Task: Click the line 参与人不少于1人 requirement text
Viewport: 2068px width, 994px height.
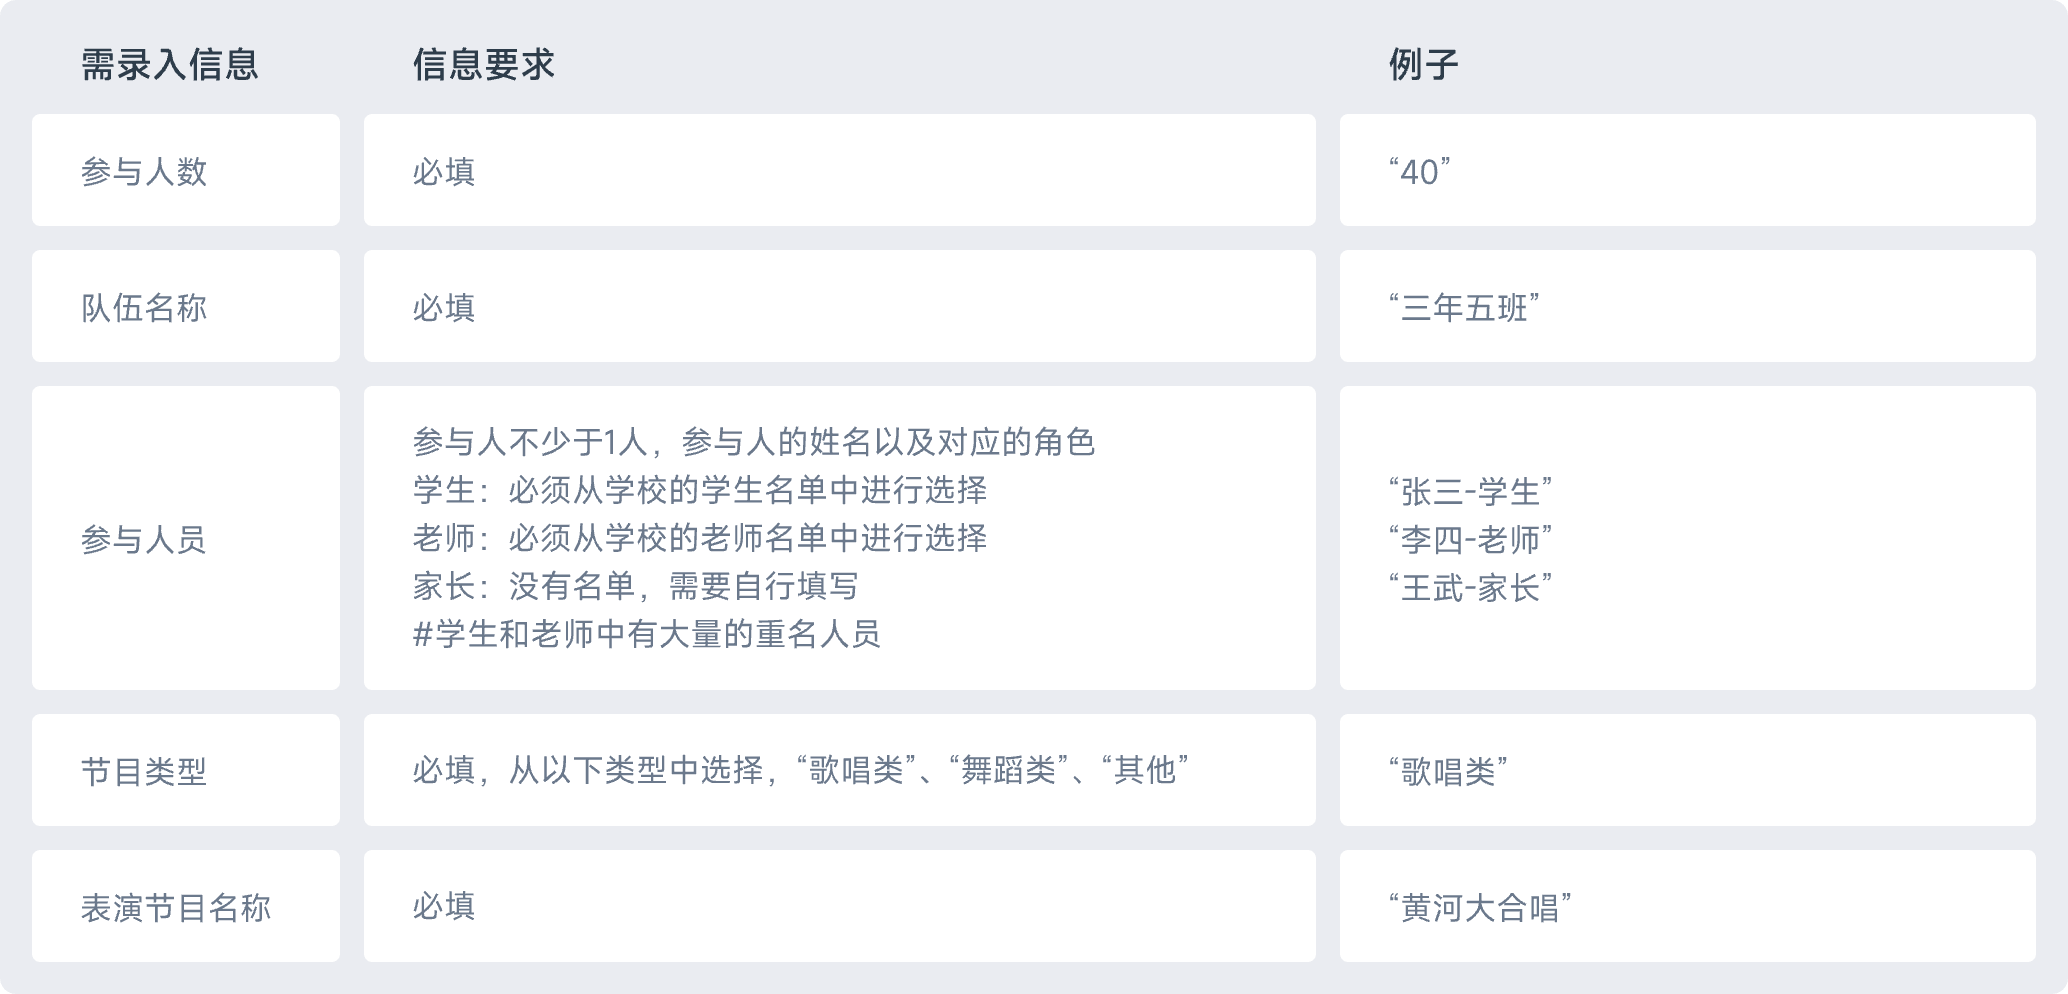Action: tap(754, 442)
